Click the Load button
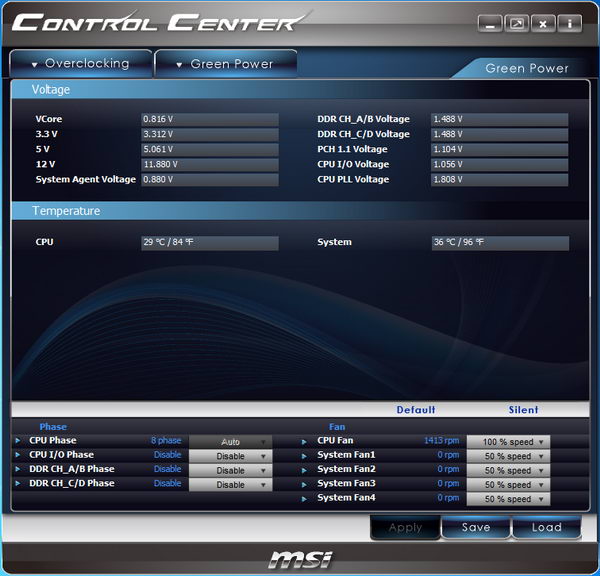This screenshot has height=576, width=600. click(546, 527)
